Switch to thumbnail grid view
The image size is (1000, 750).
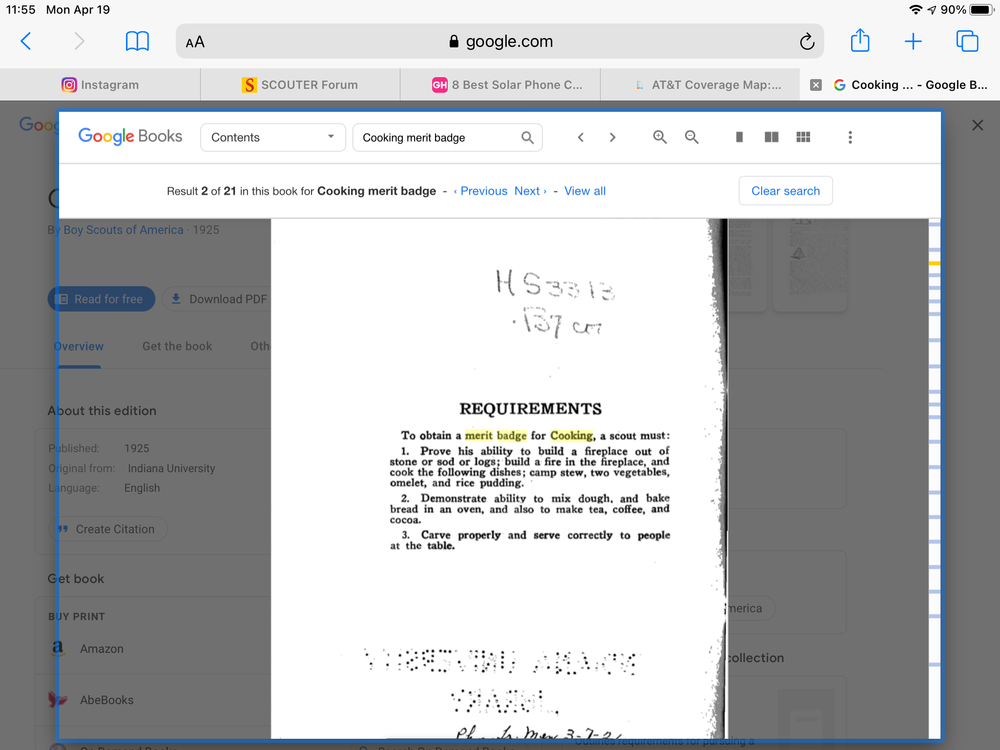[803, 137]
